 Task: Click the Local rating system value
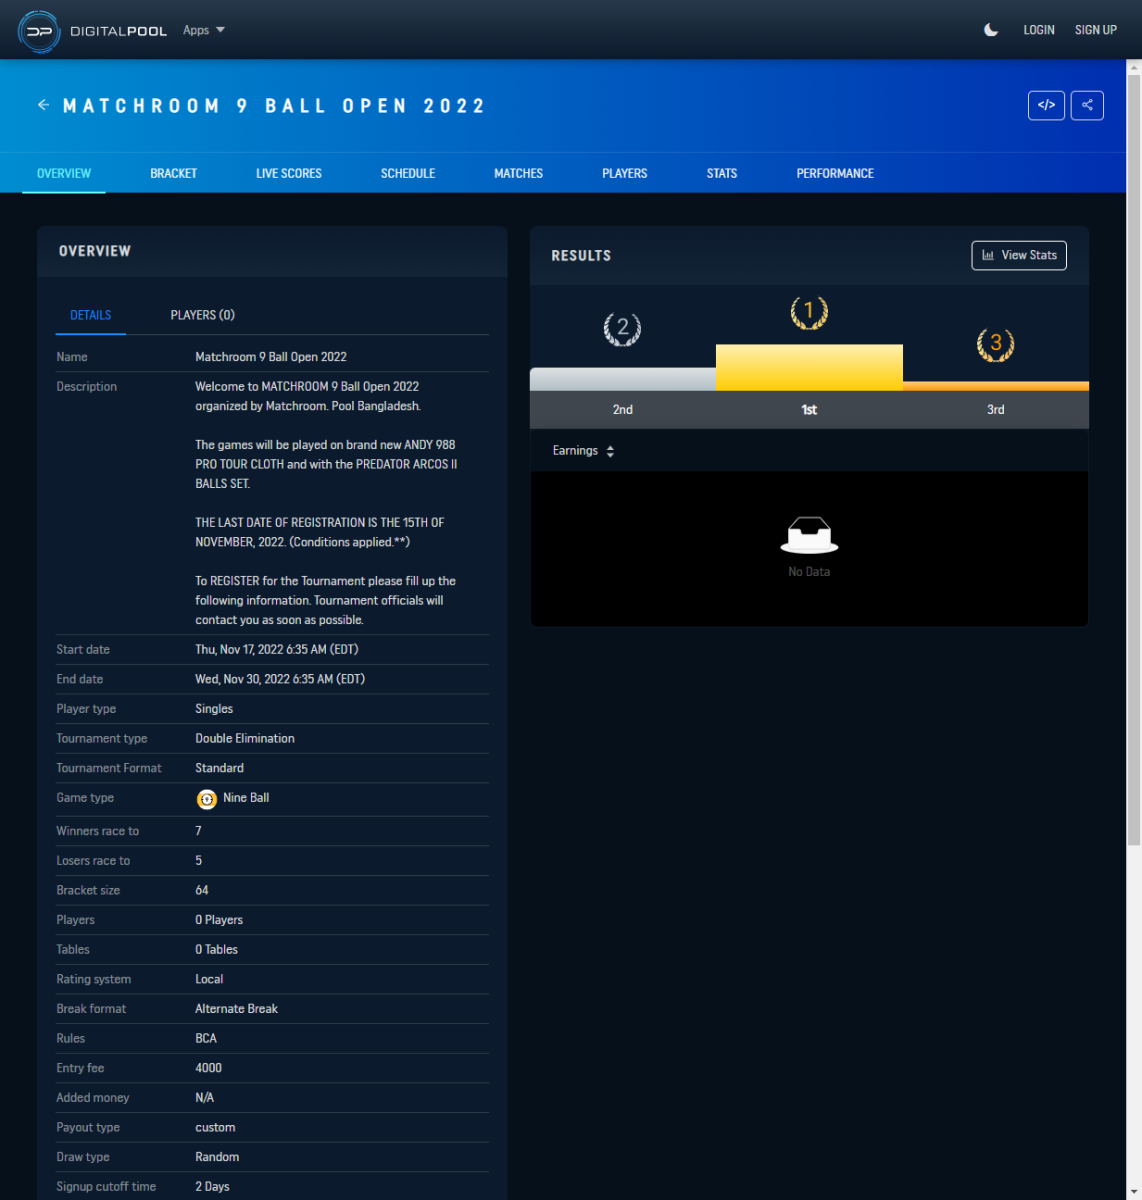209,980
